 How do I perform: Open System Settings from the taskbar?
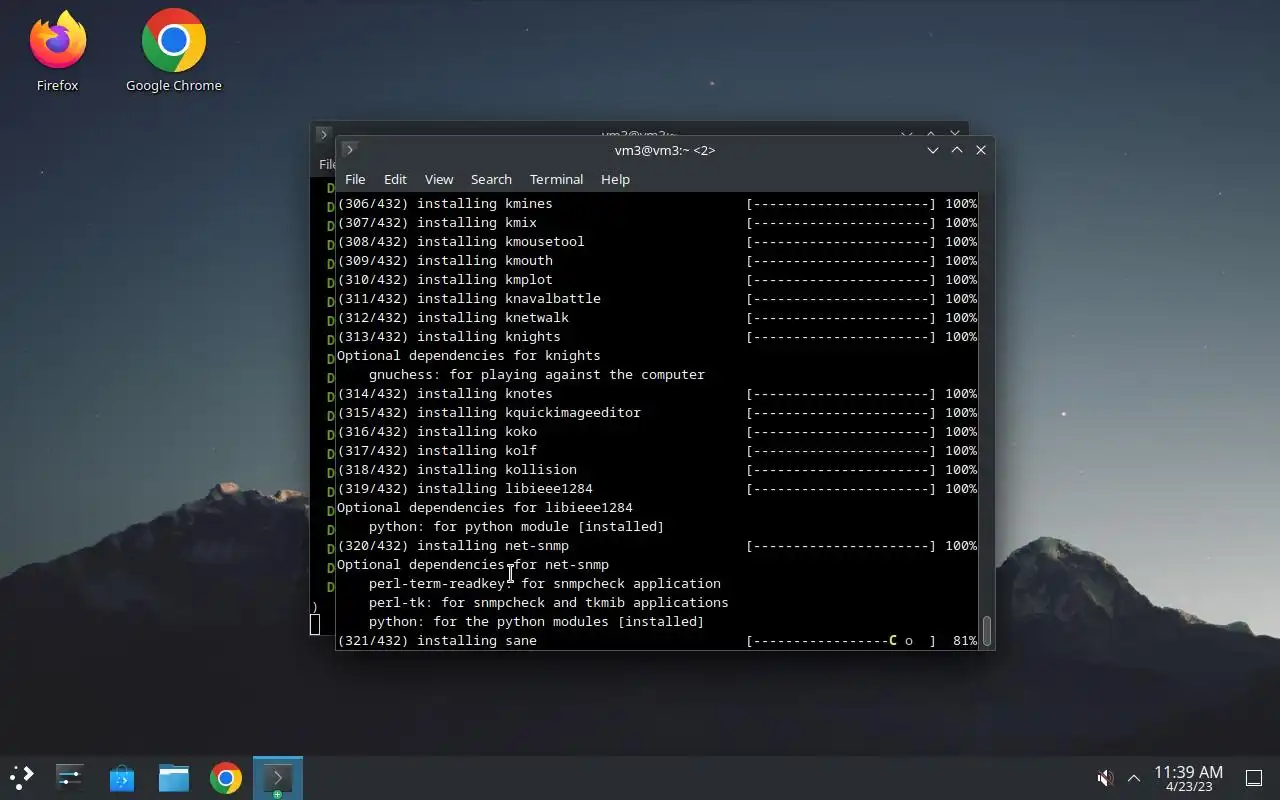(69, 778)
